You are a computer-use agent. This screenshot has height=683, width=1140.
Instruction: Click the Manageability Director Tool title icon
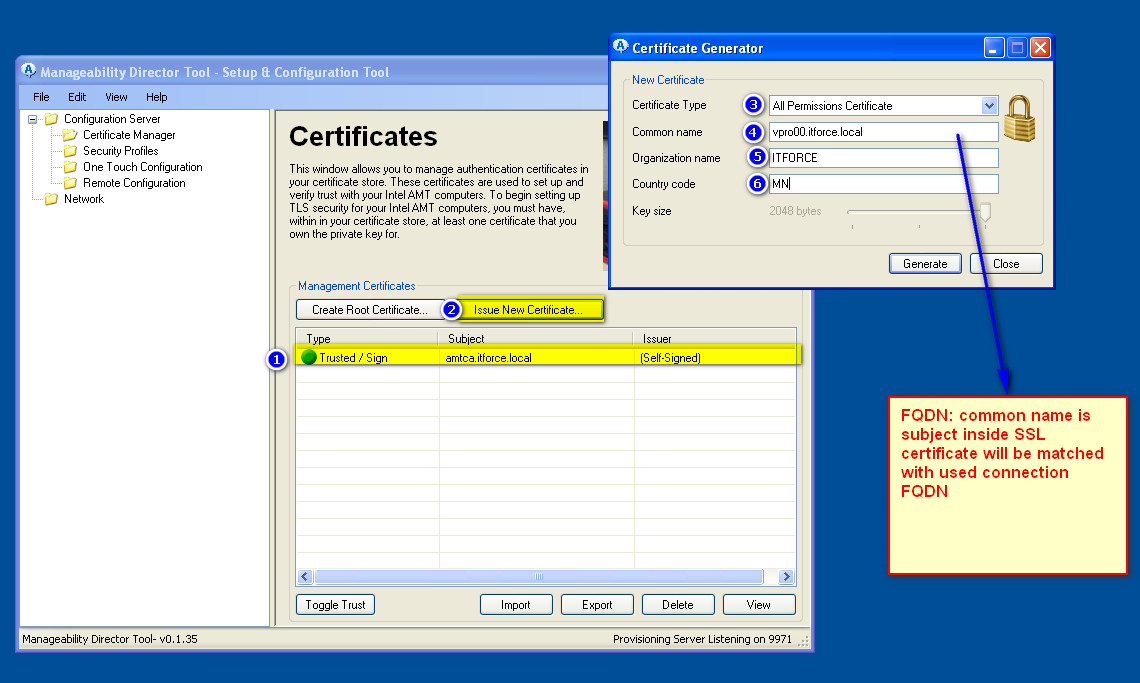tap(28, 71)
